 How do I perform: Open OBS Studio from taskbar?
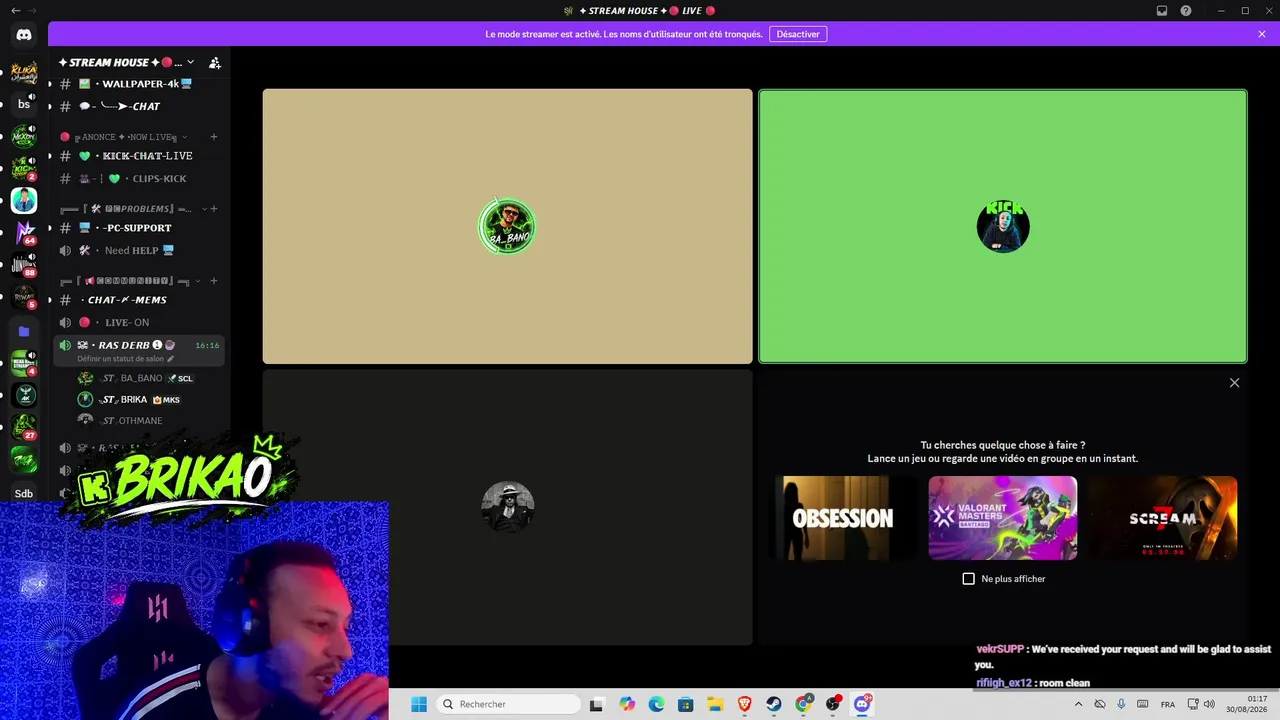coord(832,704)
